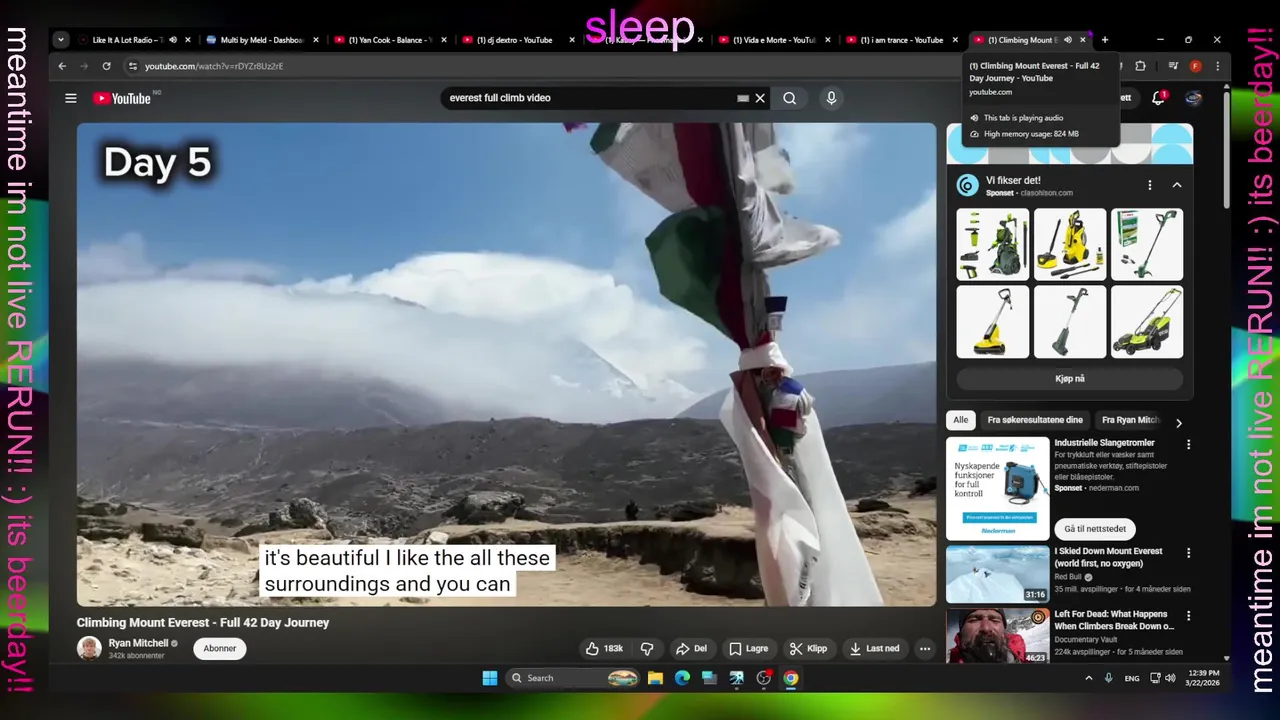Viewport: 1280px width, 720px height.
Task: Like the video with 183k likes
Action: [x=604, y=648]
